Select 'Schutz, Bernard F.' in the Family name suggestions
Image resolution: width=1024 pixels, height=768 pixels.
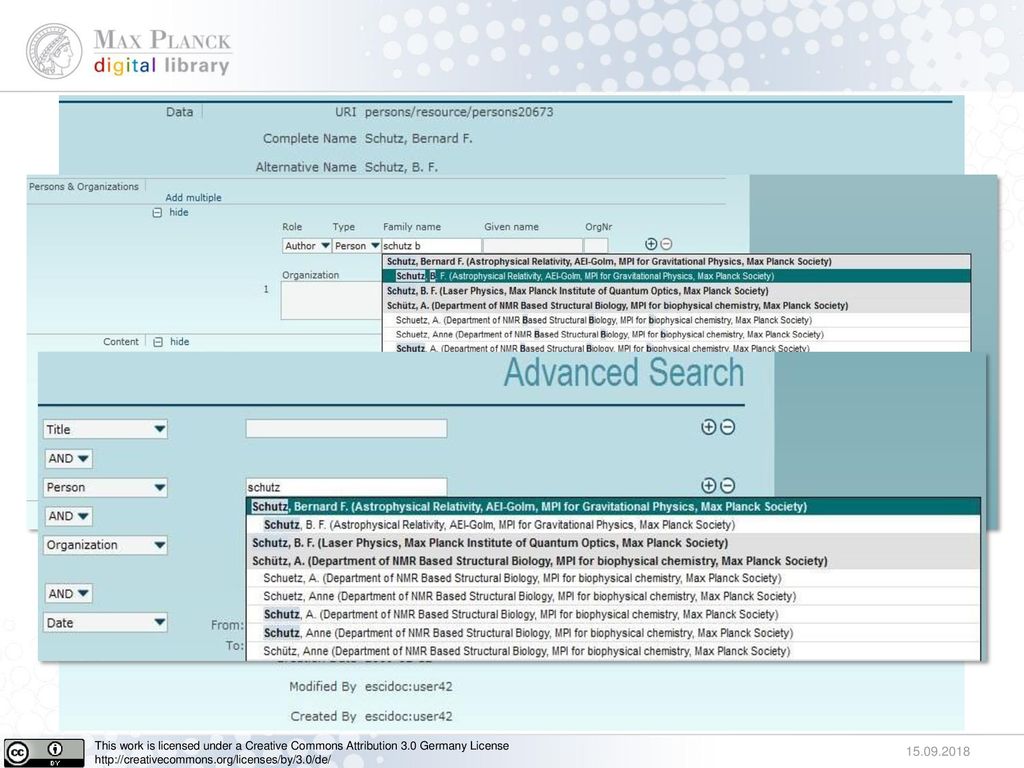[677, 261]
